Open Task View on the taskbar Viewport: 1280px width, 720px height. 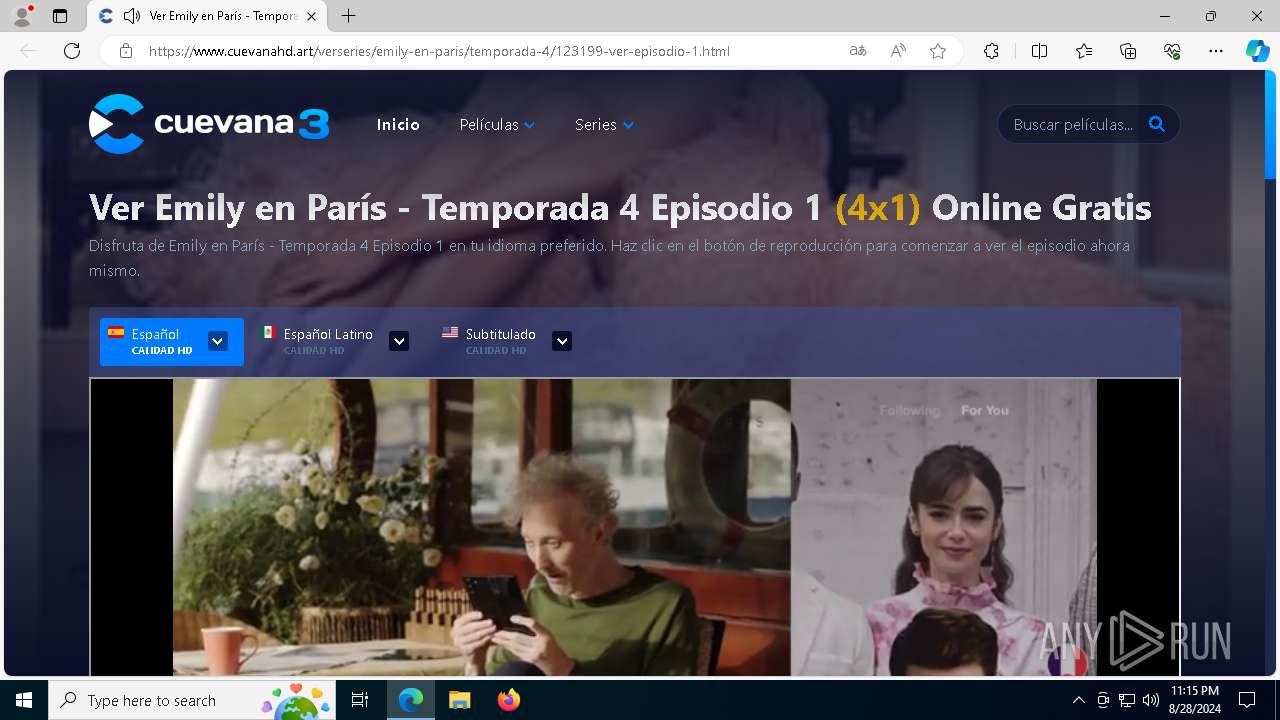361,700
